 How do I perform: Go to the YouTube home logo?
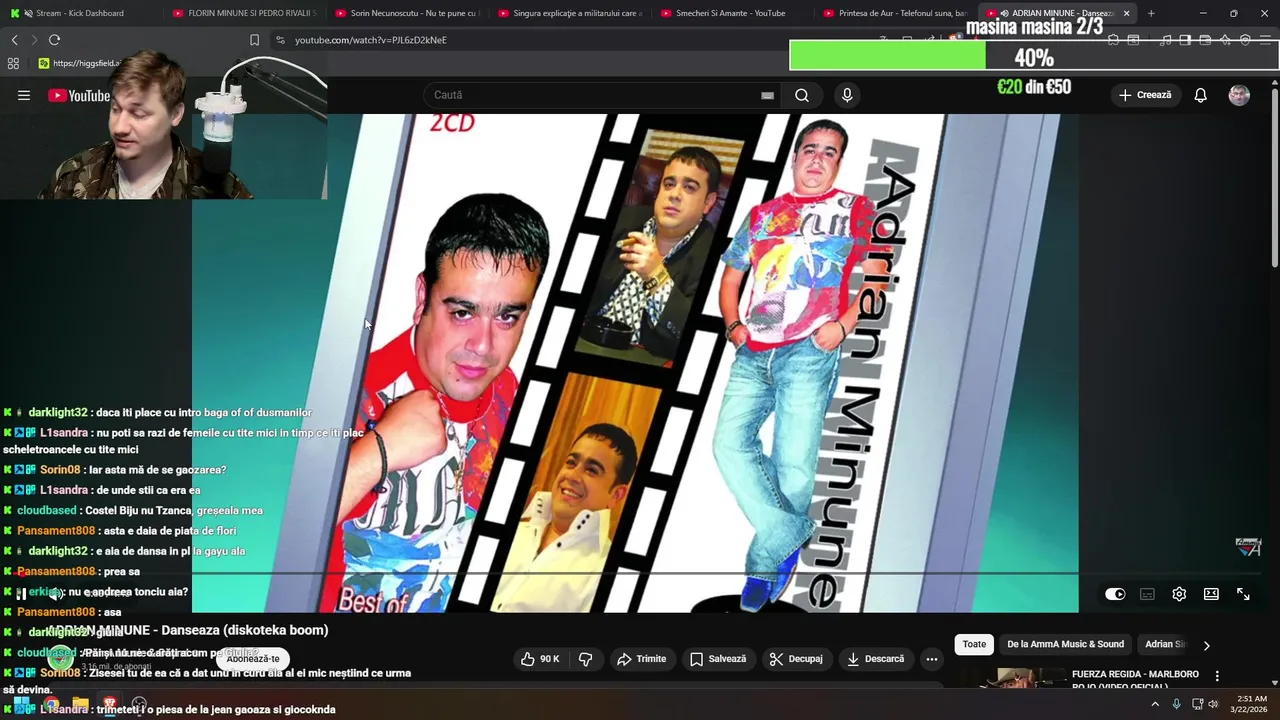[x=79, y=95]
